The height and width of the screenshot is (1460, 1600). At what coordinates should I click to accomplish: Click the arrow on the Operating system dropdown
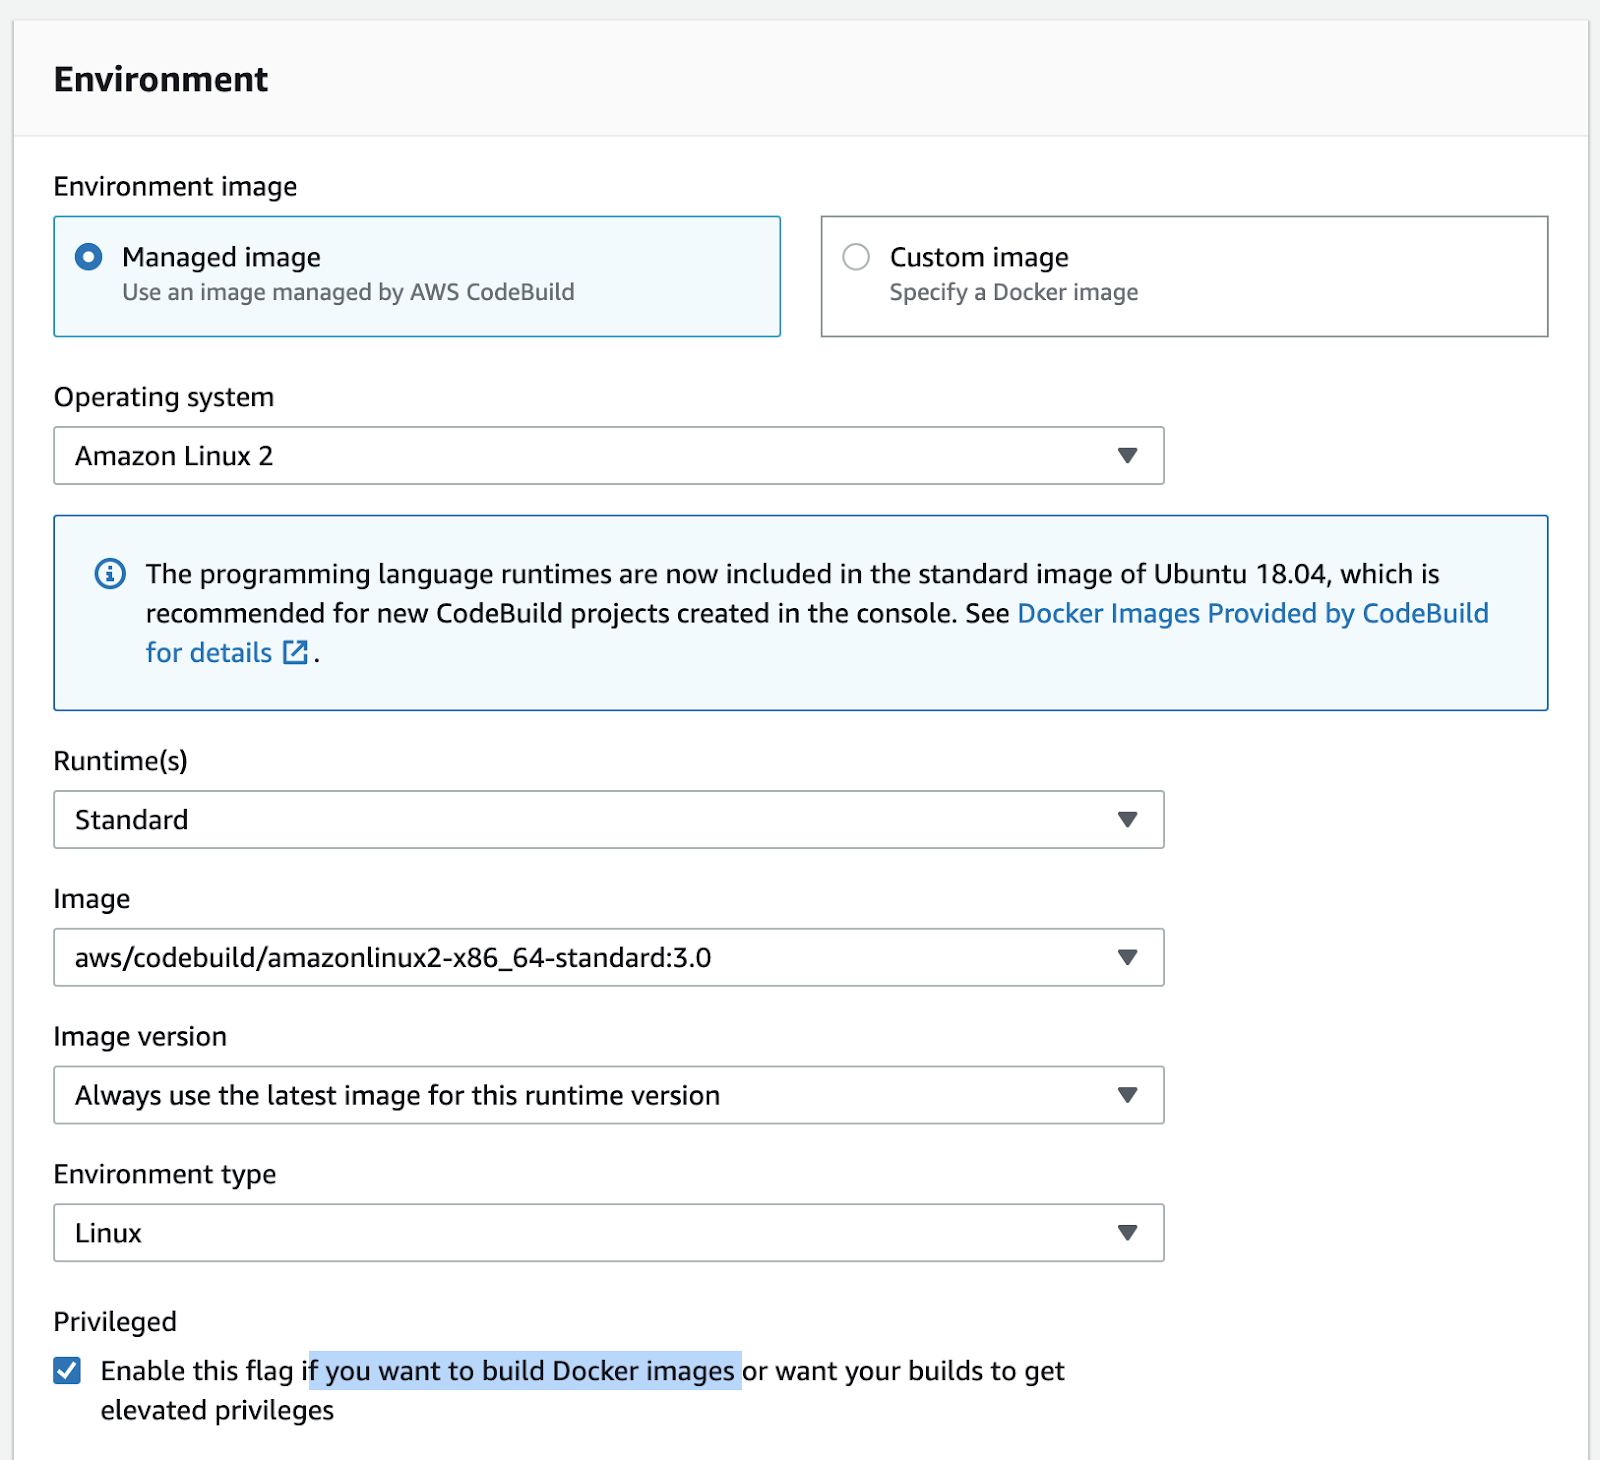click(x=1127, y=456)
